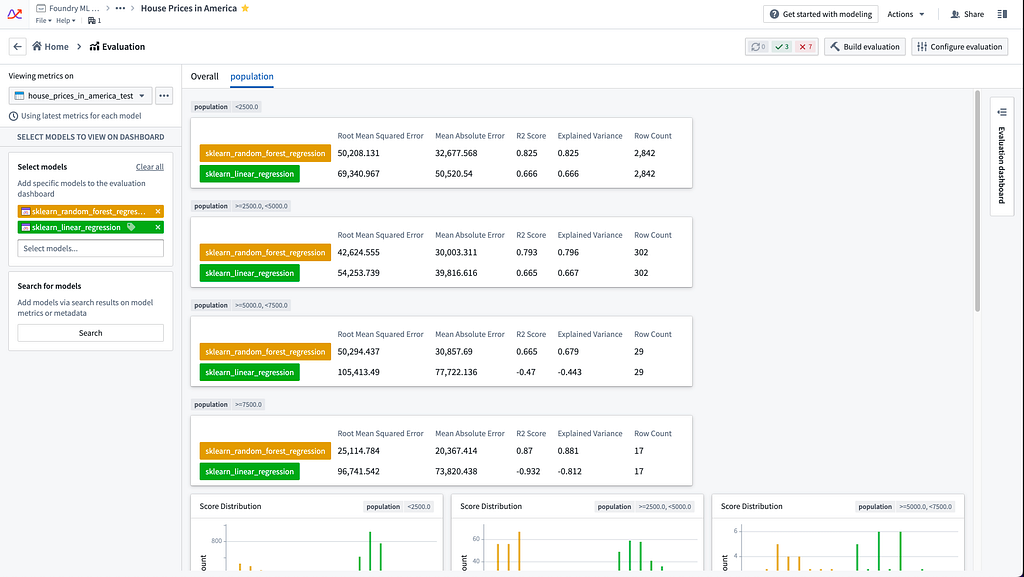The image size is (1024, 577).
Task: Click the Row Count value 2,842 for random forest
Action: (x=645, y=153)
